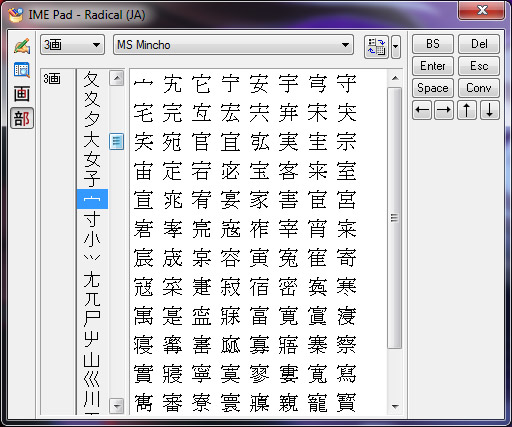Insert the character 富
Viewport: 512px width, 427px height.
[x=259, y=316]
